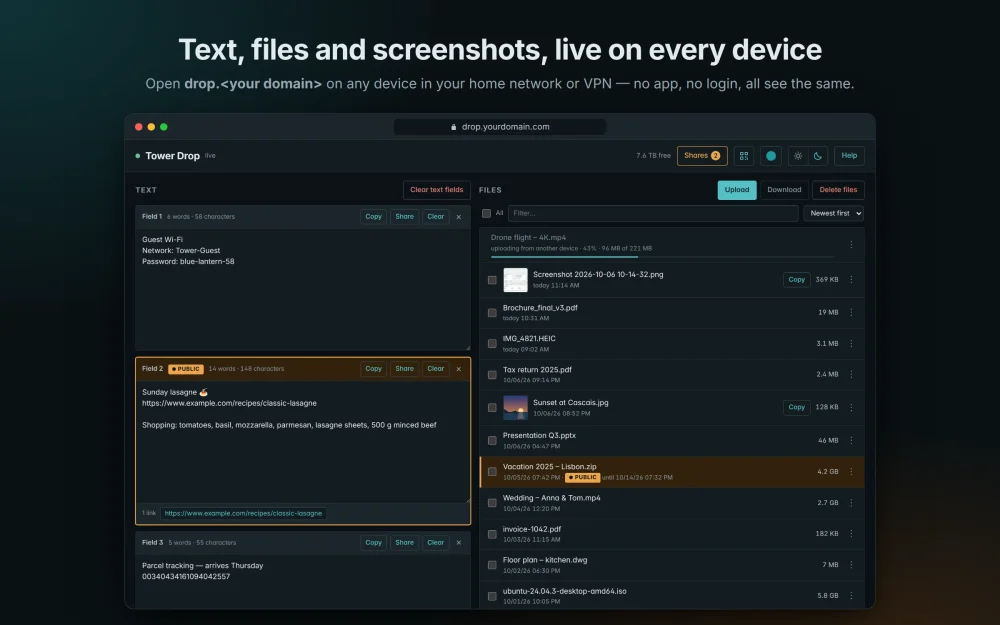Open more options for Vacation 2025 – Lisbon.zip

point(851,471)
